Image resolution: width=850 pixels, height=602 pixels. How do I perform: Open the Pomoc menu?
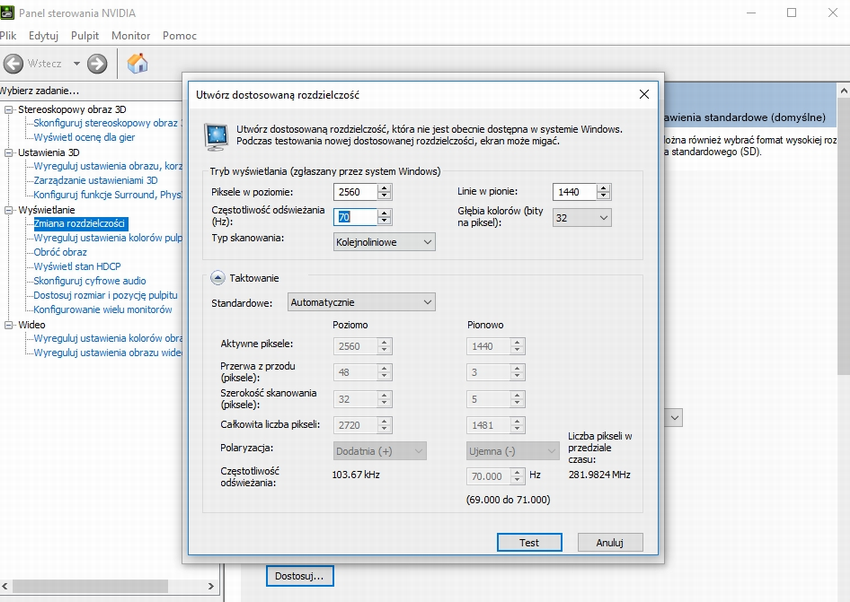coord(179,36)
